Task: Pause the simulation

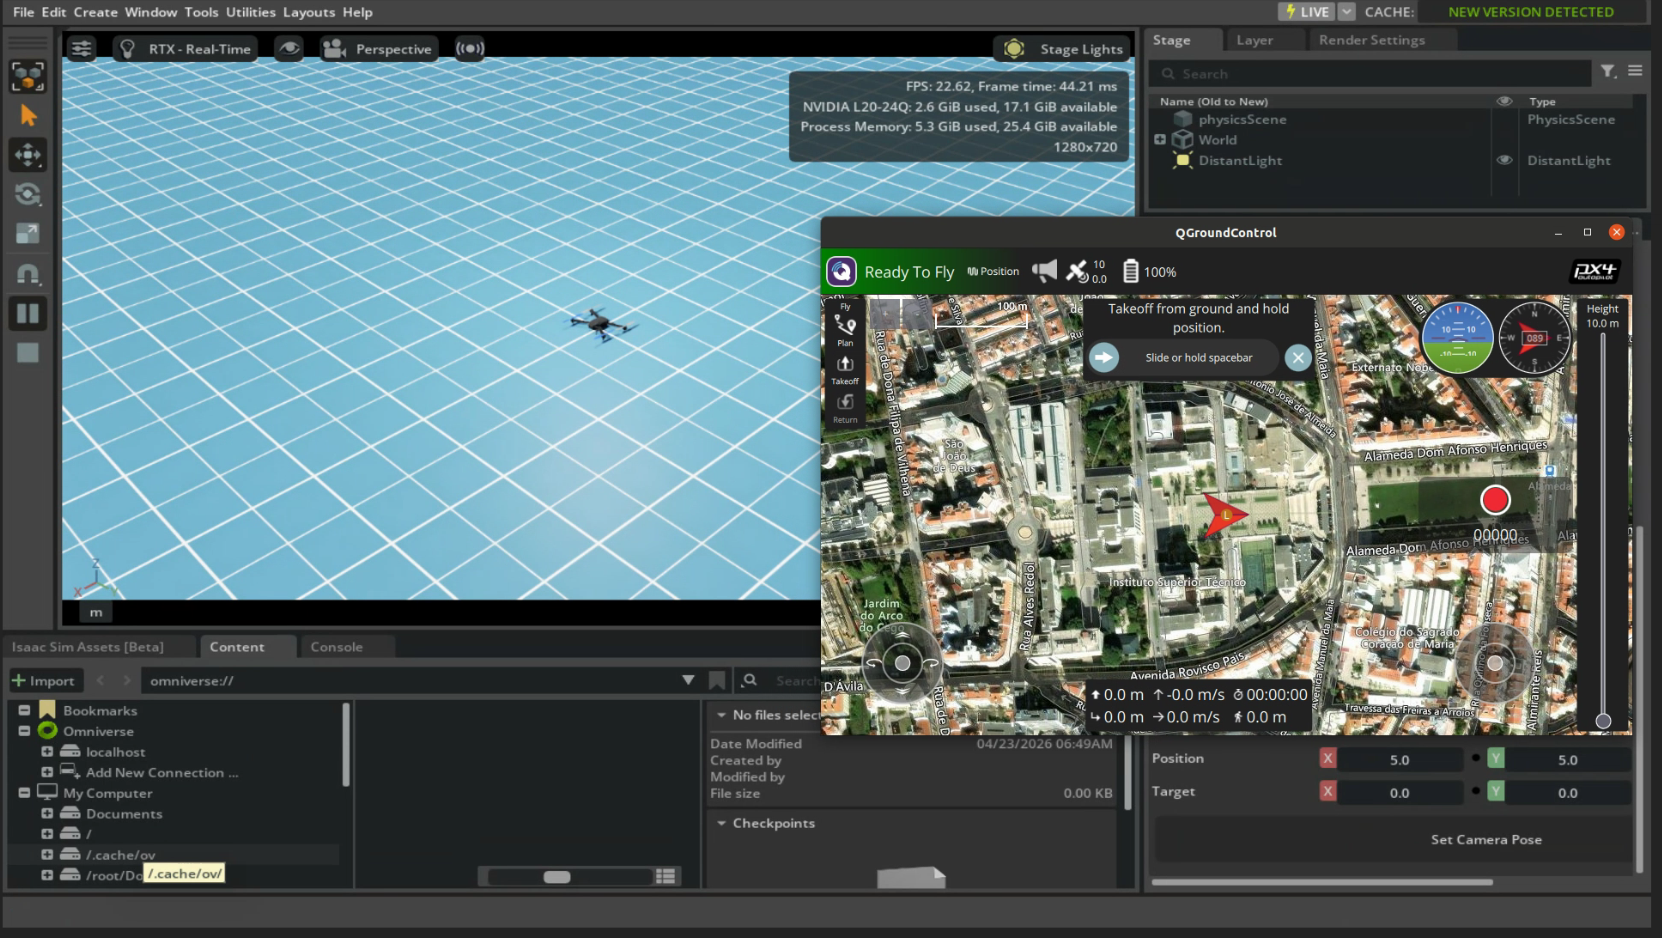Action: coord(28,314)
